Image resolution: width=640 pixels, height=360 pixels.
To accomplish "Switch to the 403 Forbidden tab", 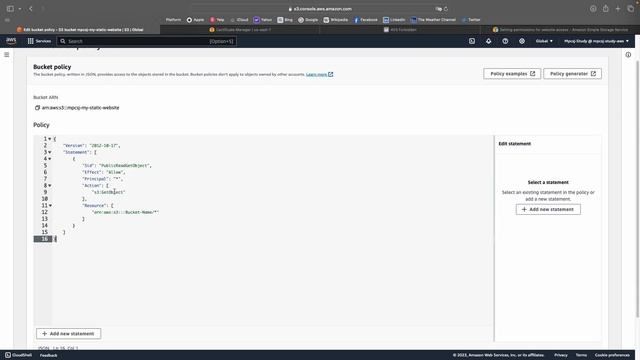I will [x=400, y=30].
